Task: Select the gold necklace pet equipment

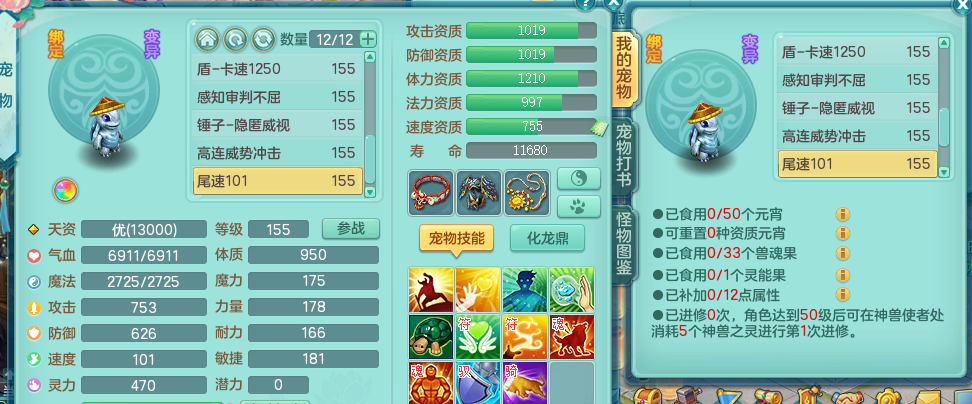Action: pos(527,193)
